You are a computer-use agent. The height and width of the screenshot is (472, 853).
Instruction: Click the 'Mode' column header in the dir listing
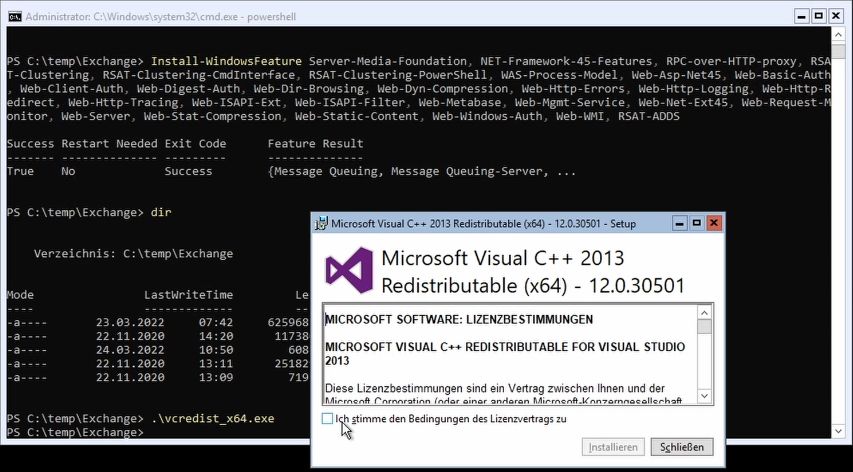pos(20,295)
